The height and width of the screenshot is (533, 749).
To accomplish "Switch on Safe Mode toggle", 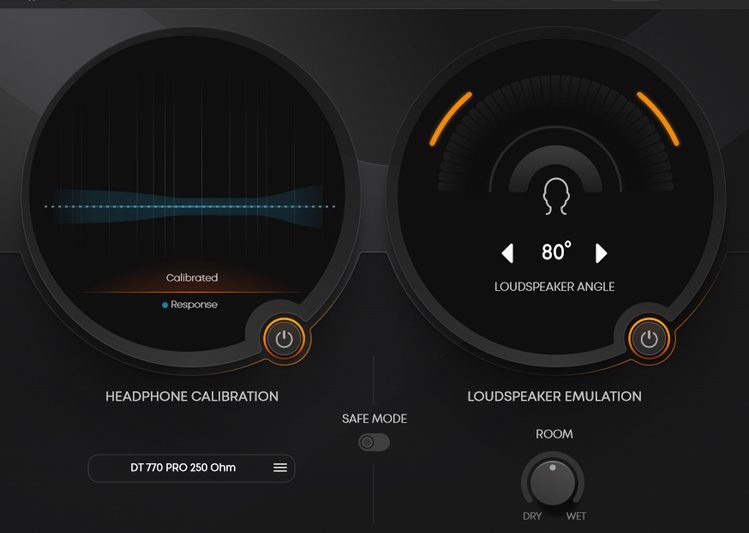I will 374,442.
